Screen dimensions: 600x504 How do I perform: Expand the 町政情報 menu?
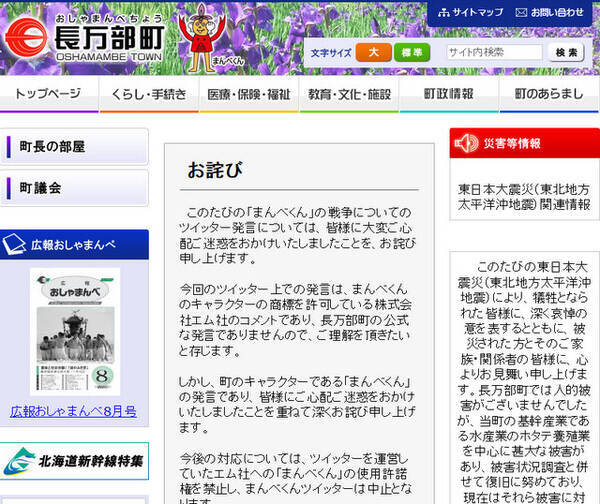448,94
